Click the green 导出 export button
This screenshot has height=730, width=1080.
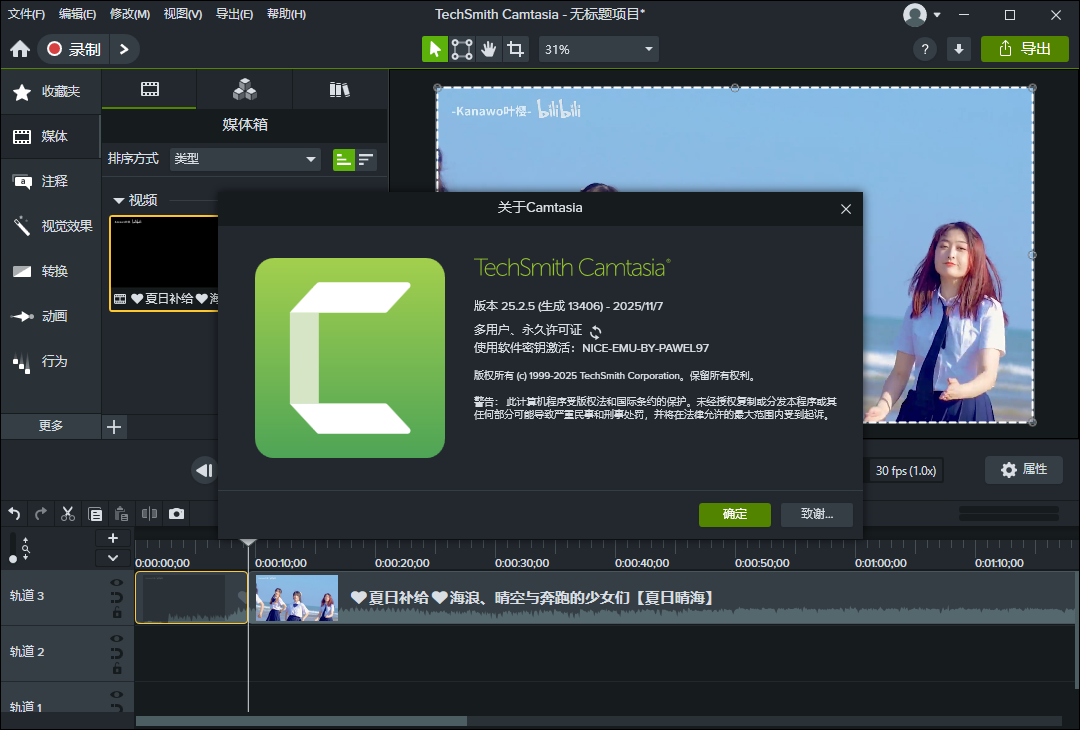(x=1024, y=49)
